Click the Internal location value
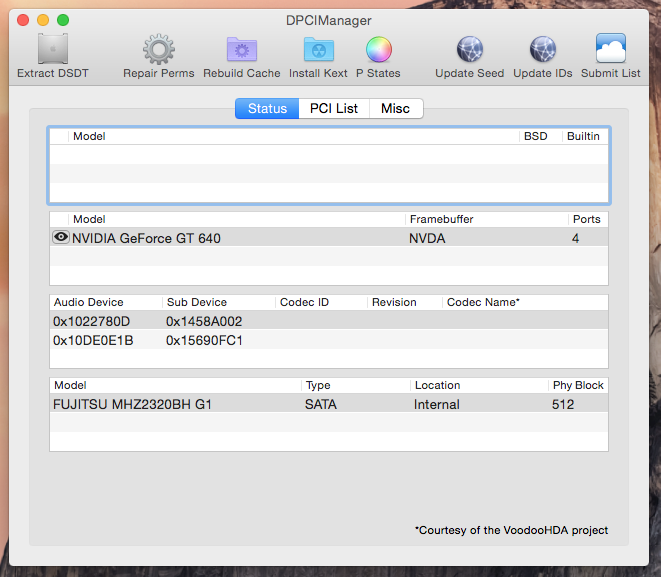Viewport: 661px width, 577px height. coord(436,405)
